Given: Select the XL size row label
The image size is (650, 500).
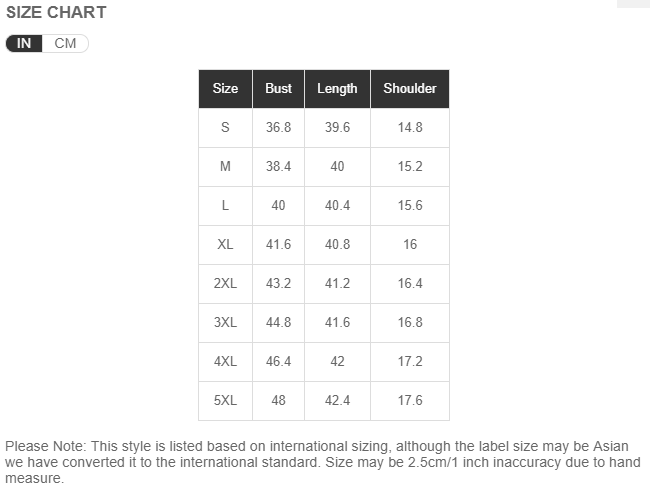Looking at the screenshot, I should [225, 244].
